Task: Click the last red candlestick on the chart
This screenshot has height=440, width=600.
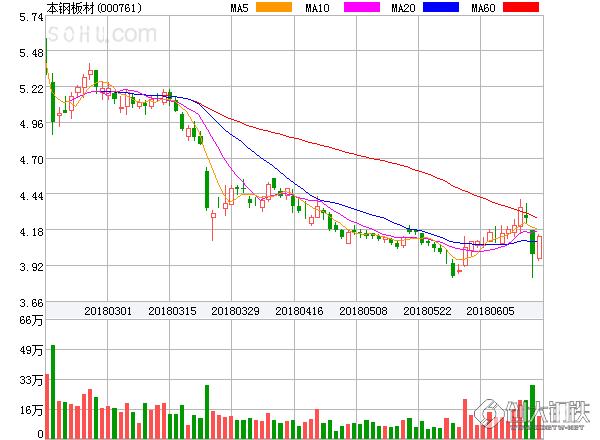Action: point(540,248)
